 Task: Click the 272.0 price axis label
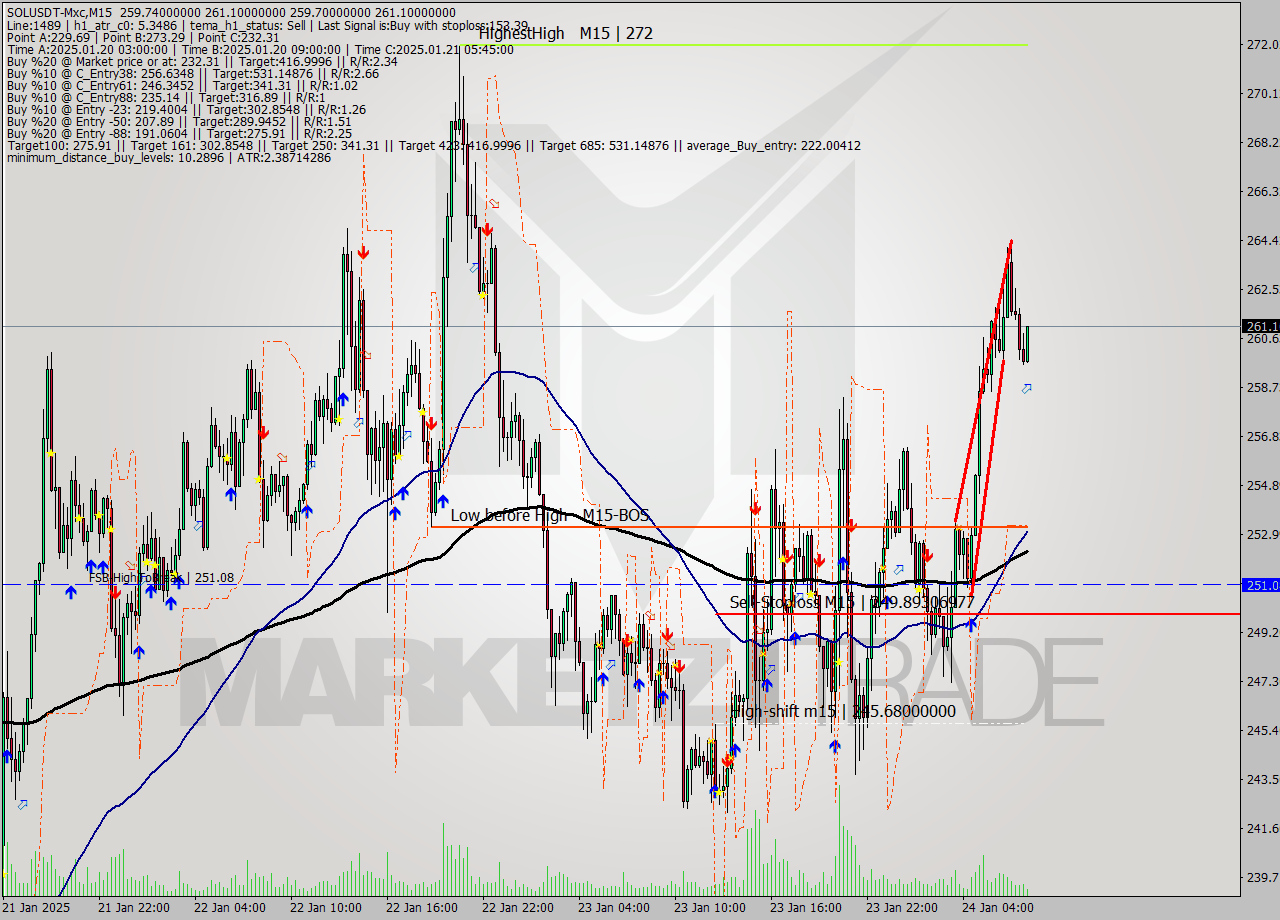[x=1262, y=45]
